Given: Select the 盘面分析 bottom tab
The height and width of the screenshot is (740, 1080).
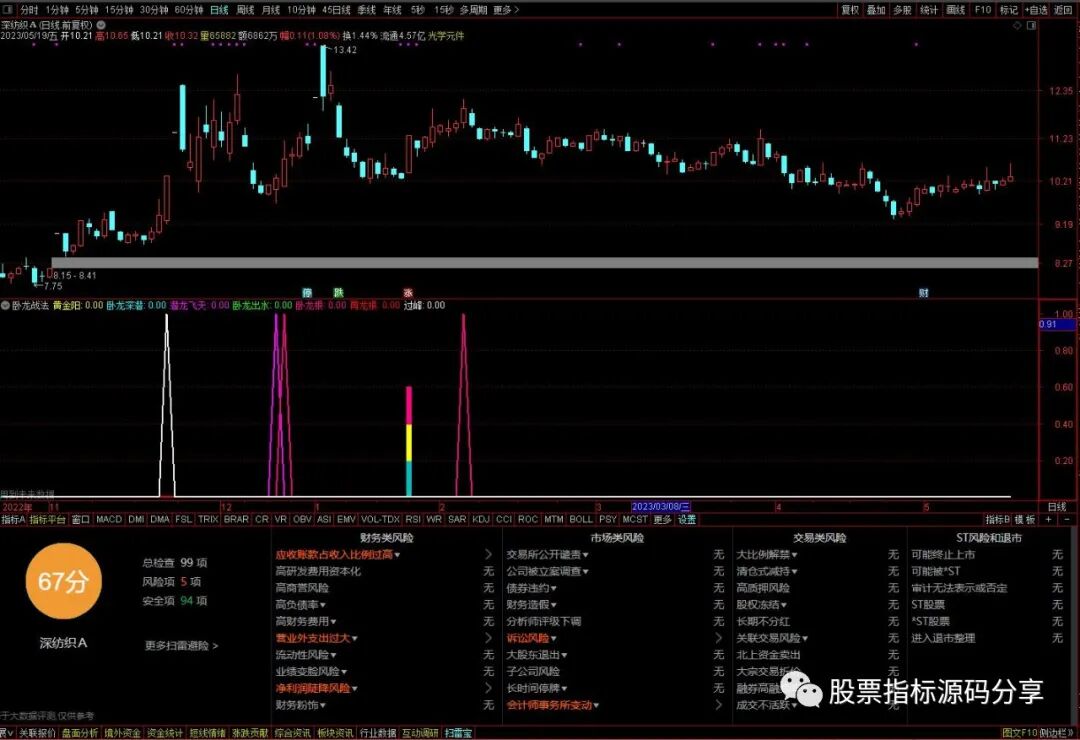Looking at the screenshot, I should coord(80,734).
